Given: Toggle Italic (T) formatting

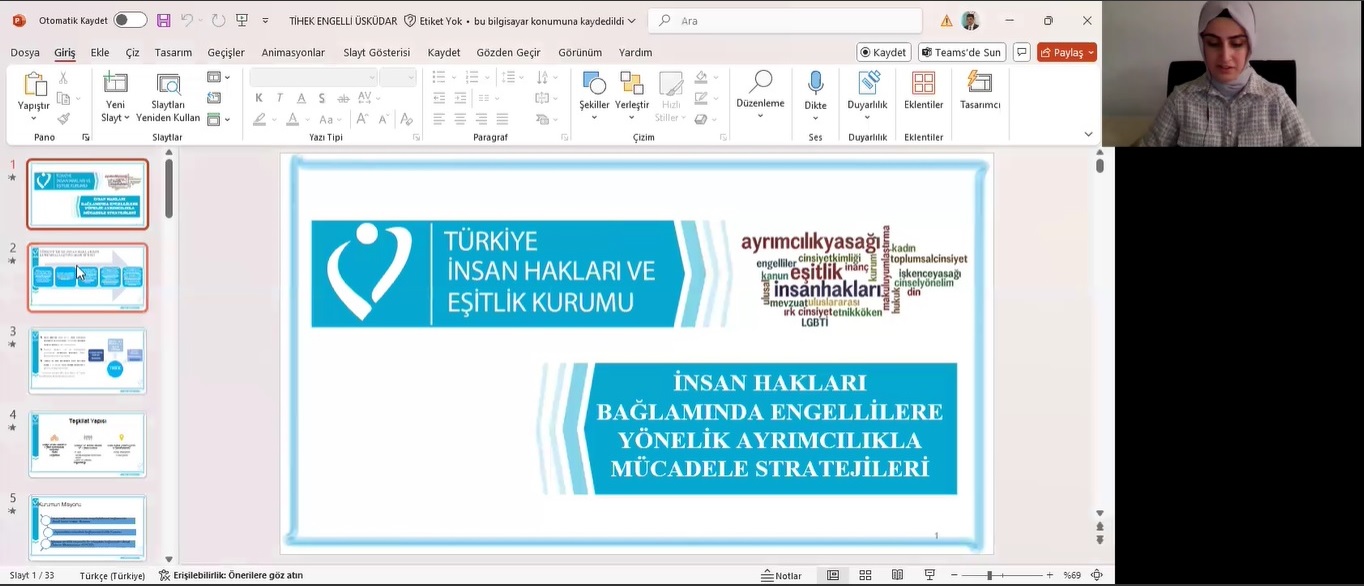Looking at the screenshot, I should pyautogui.click(x=280, y=98).
